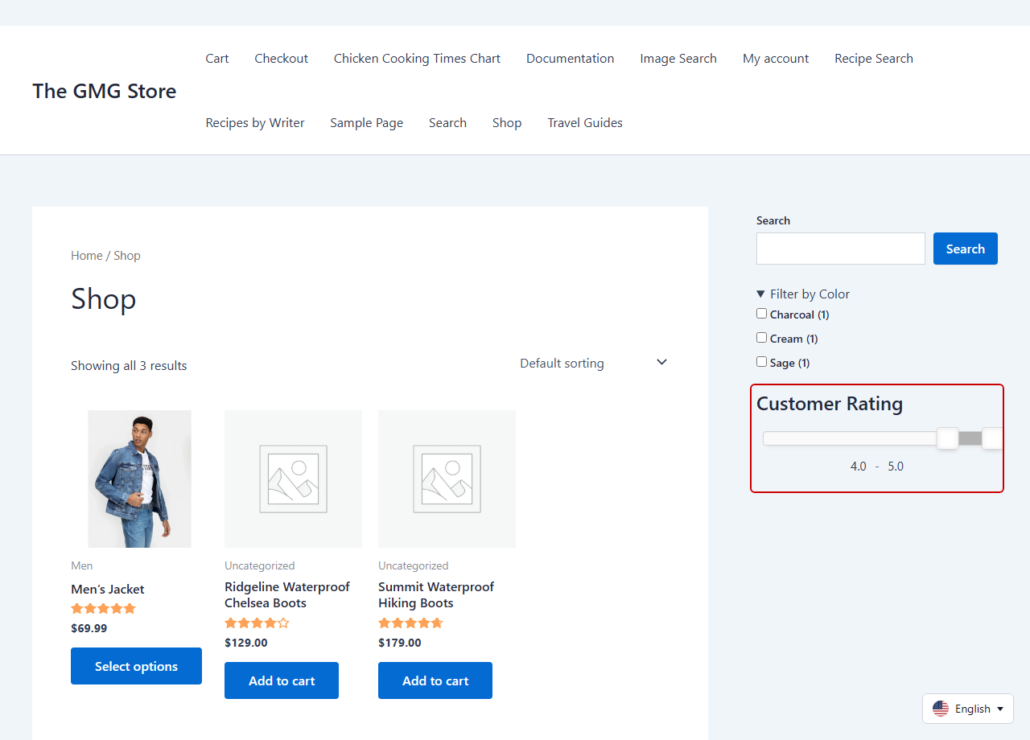Screen dimensions: 1030x740
Task: Click the maximum rating slider handle
Action: tap(992, 438)
